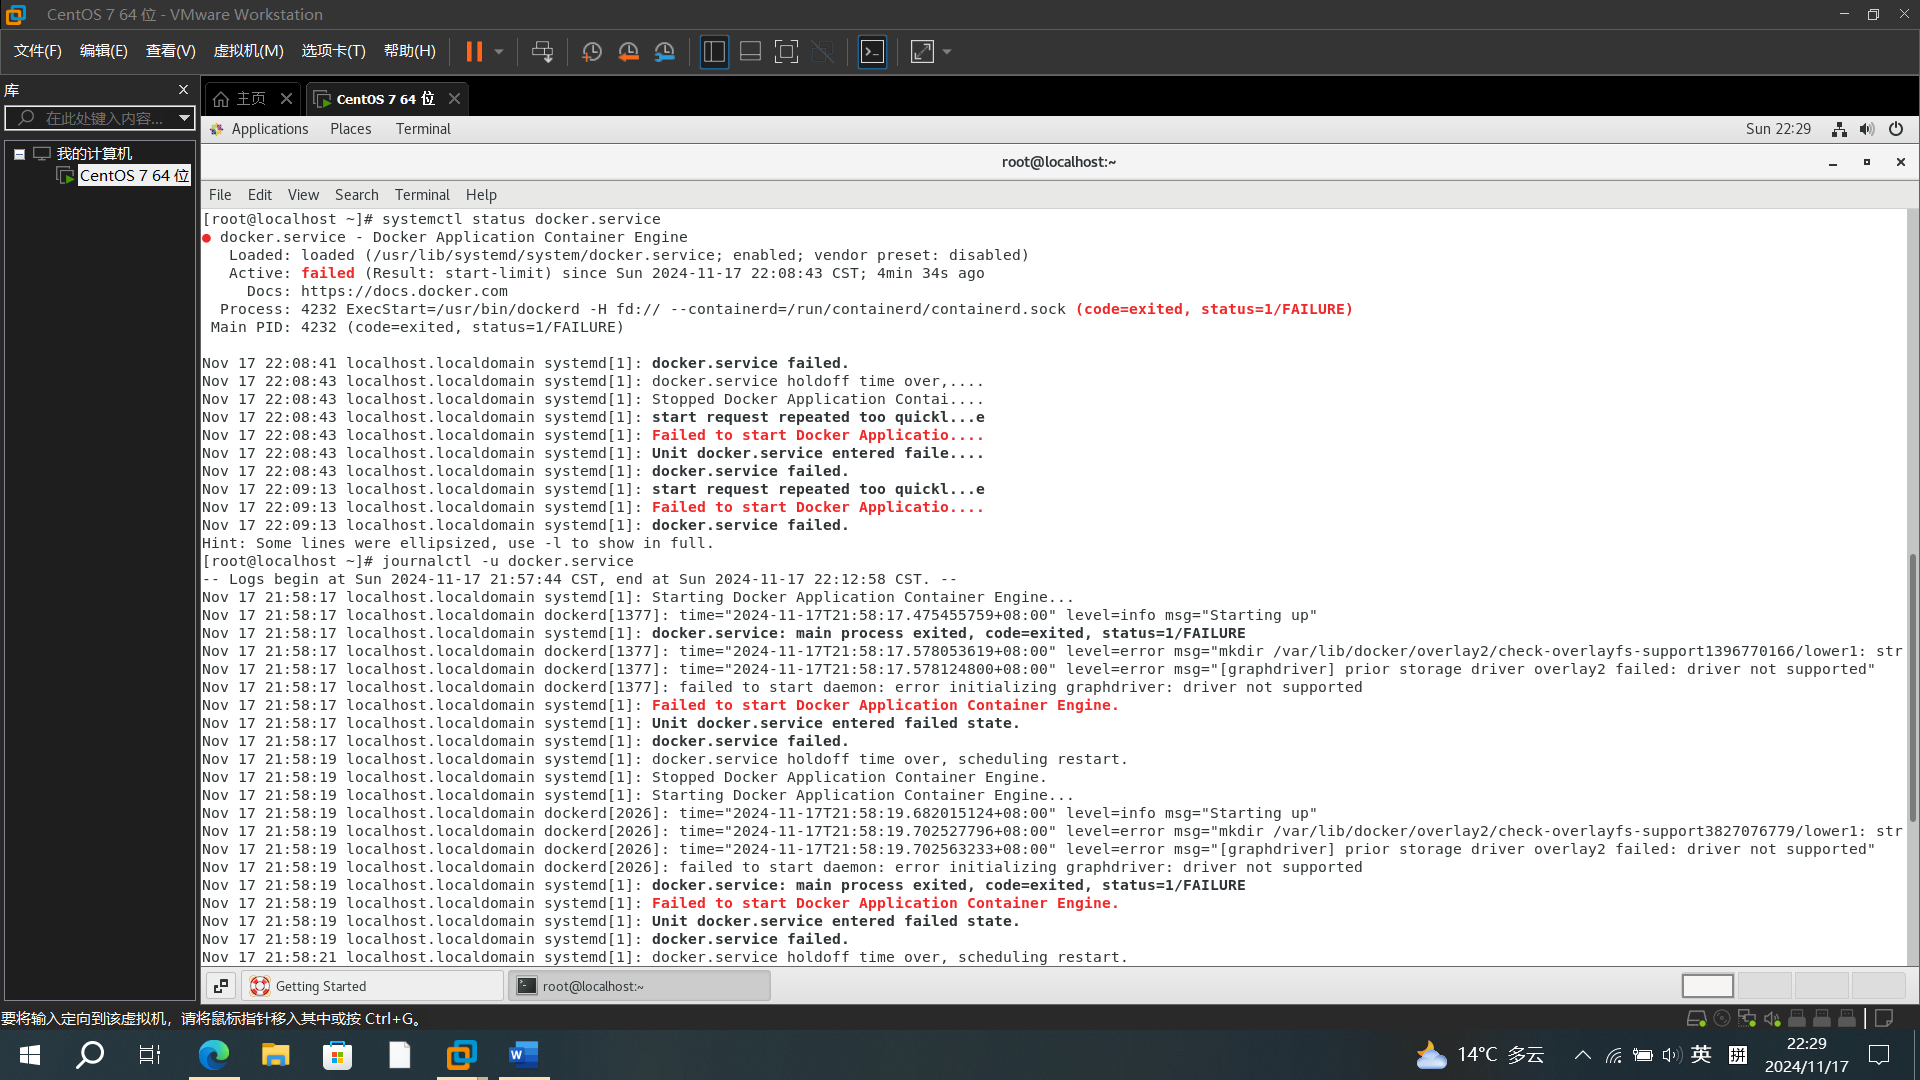Toggle the library sidebar view
Image resolution: width=1920 pixels, height=1080 pixels.
(714, 52)
